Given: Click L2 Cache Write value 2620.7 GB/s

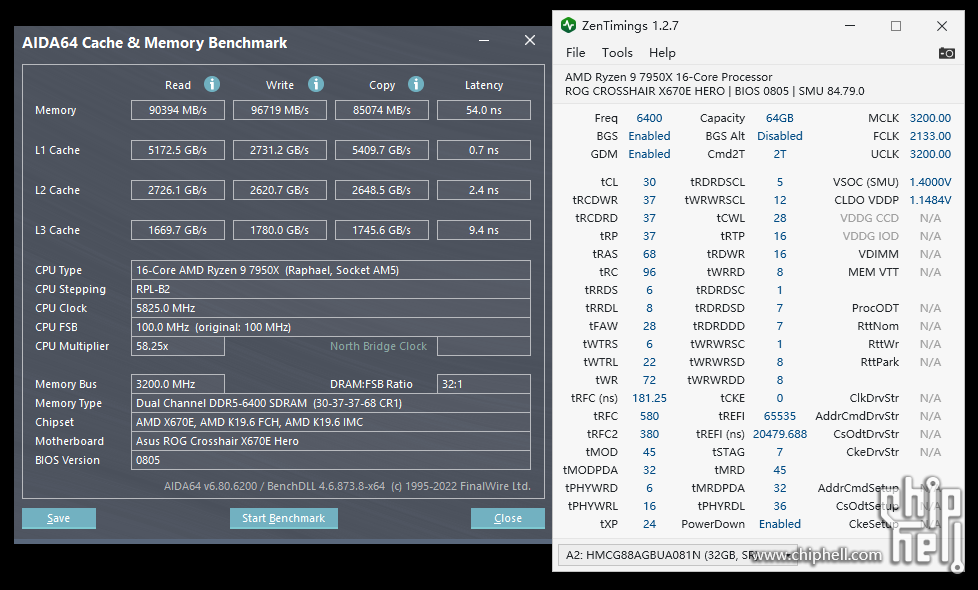Looking at the screenshot, I should (279, 190).
